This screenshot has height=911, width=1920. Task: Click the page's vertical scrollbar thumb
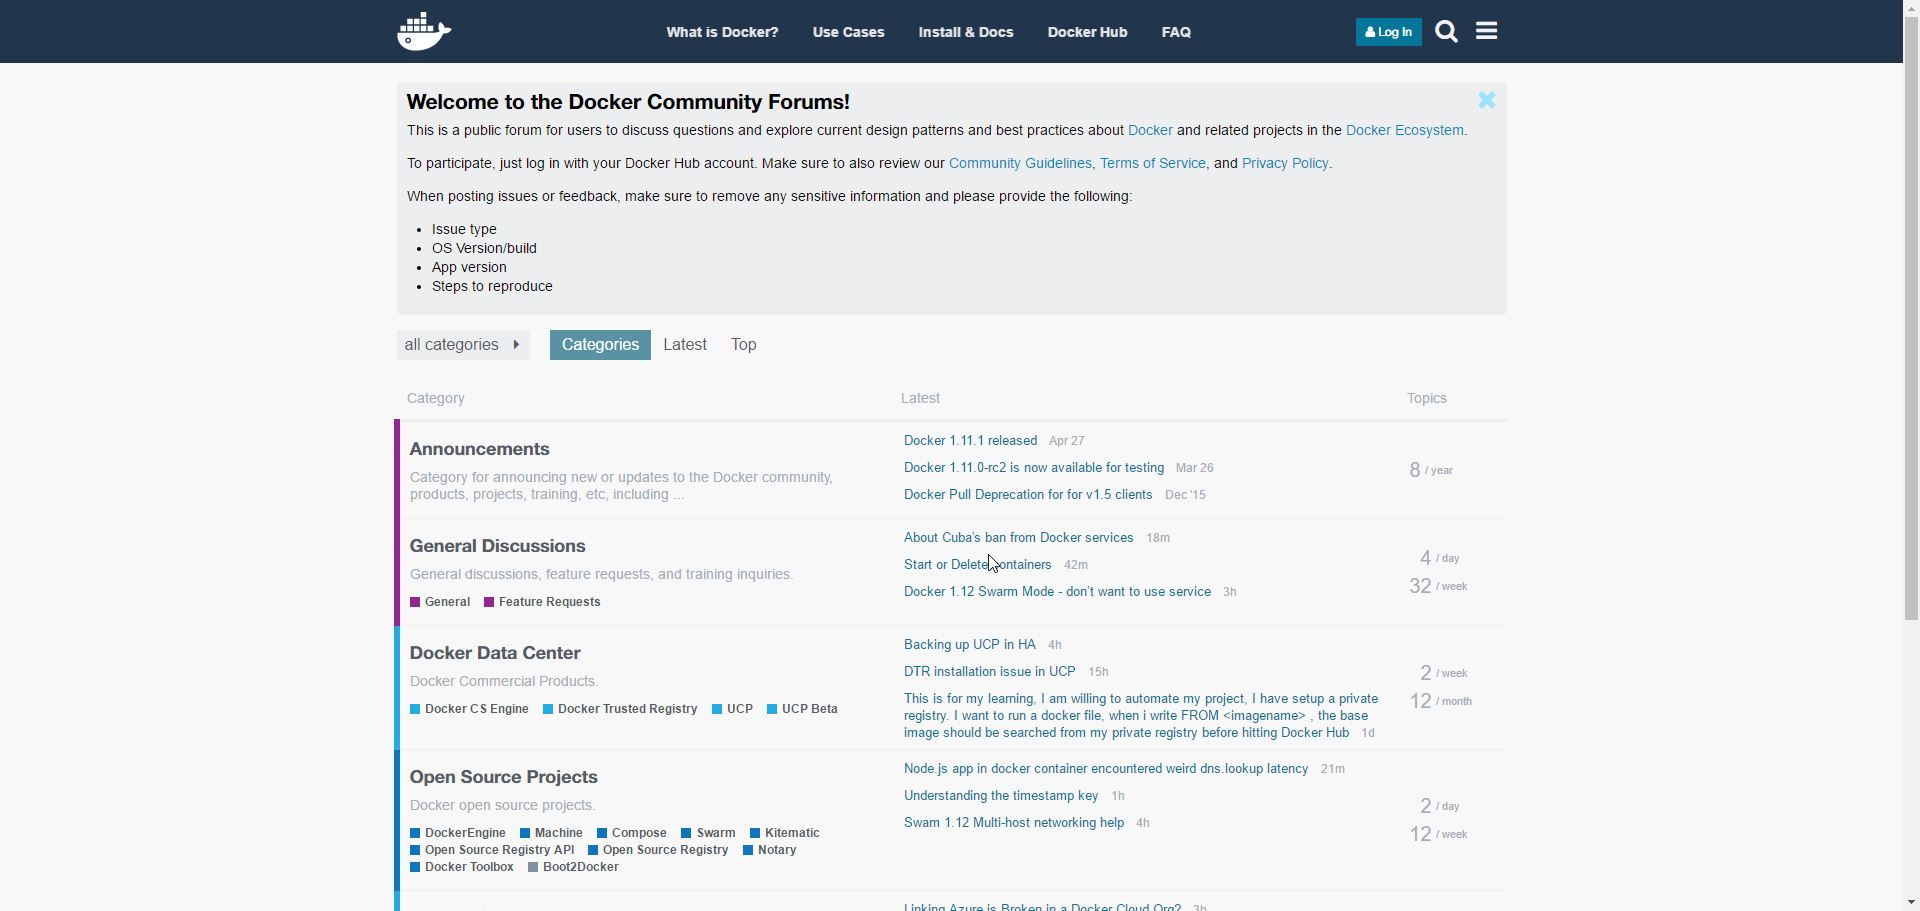[1911, 318]
